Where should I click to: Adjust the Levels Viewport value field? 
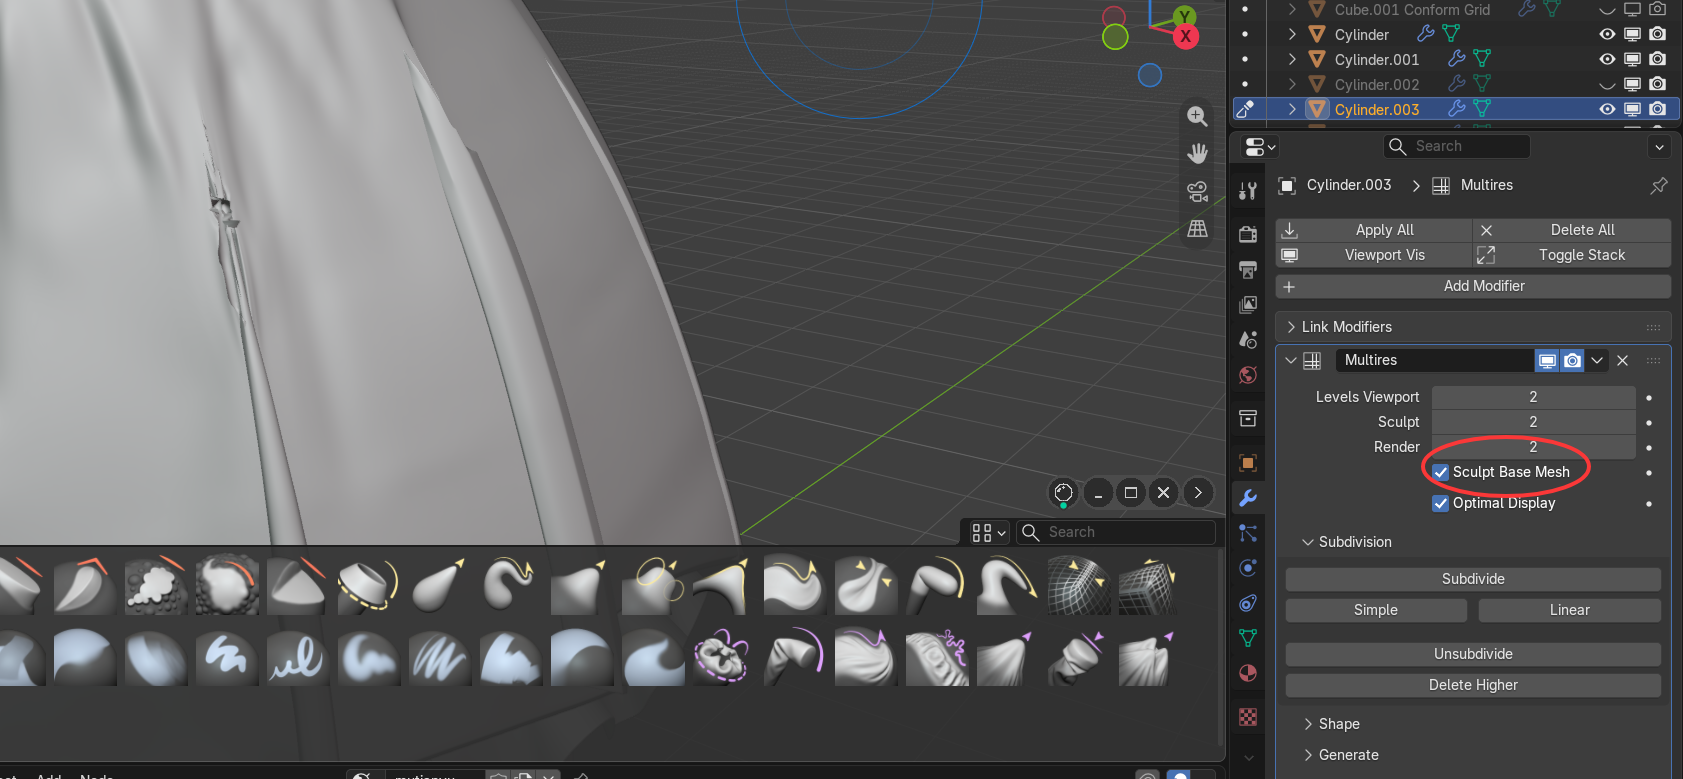click(x=1533, y=397)
